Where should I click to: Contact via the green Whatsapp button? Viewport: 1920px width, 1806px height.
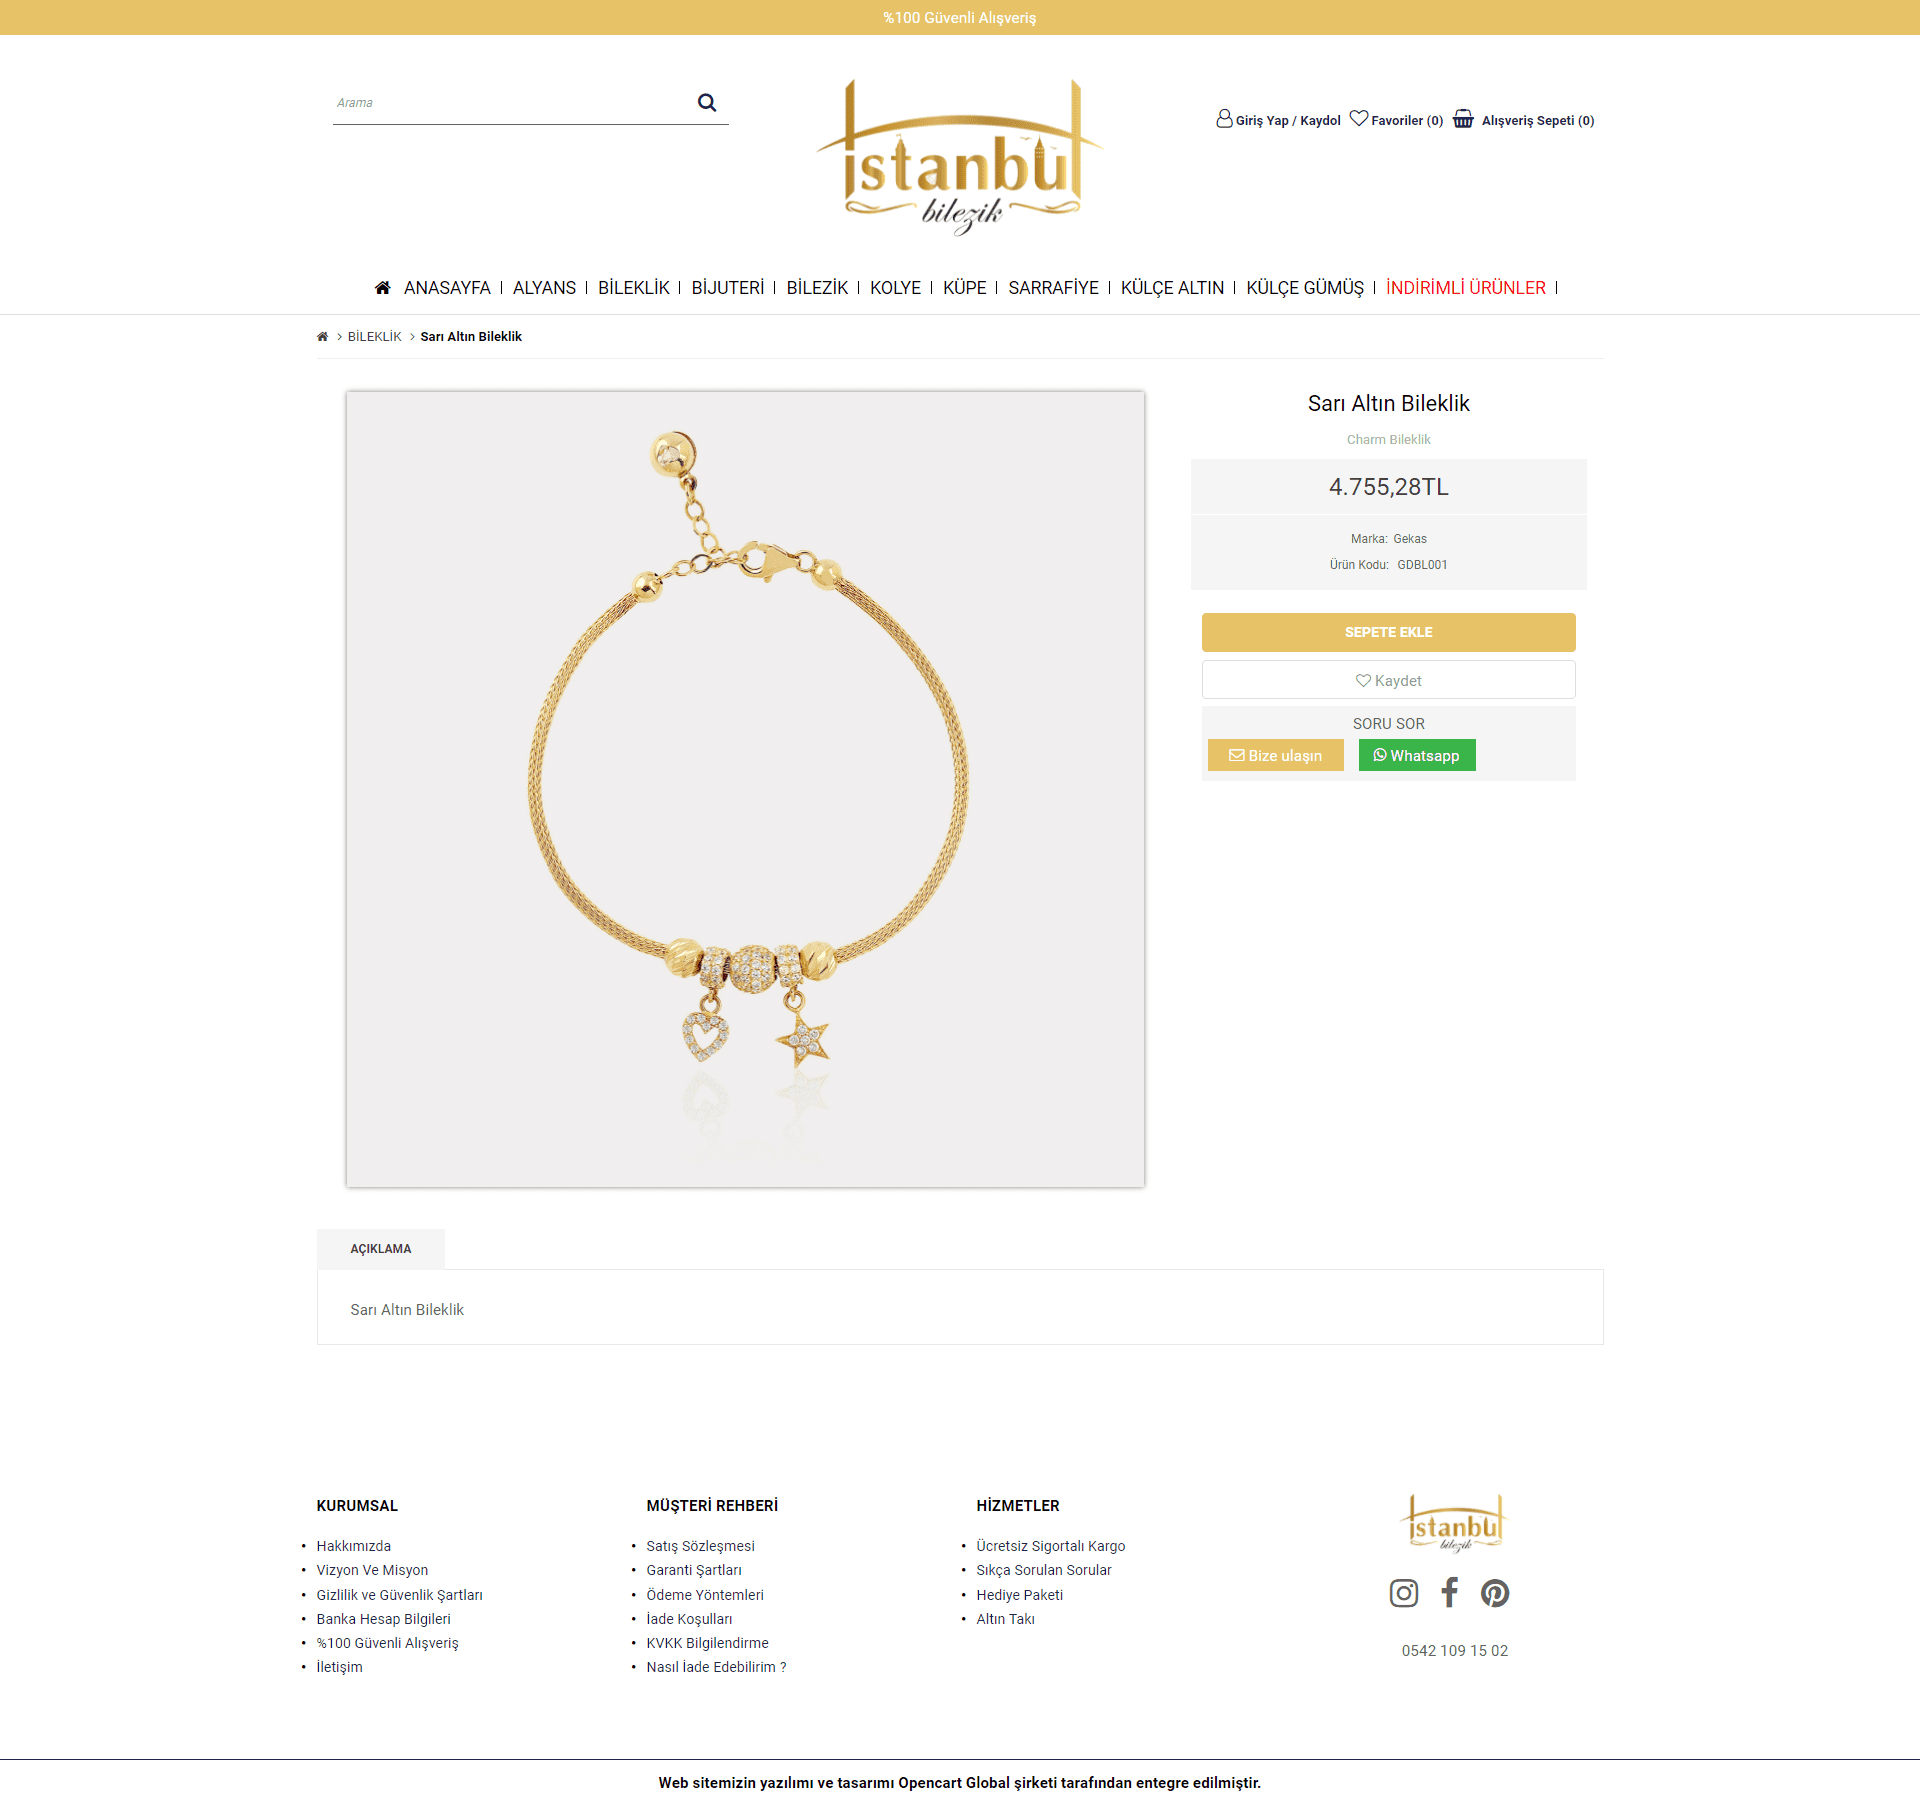pyautogui.click(x=1416, y=755)
